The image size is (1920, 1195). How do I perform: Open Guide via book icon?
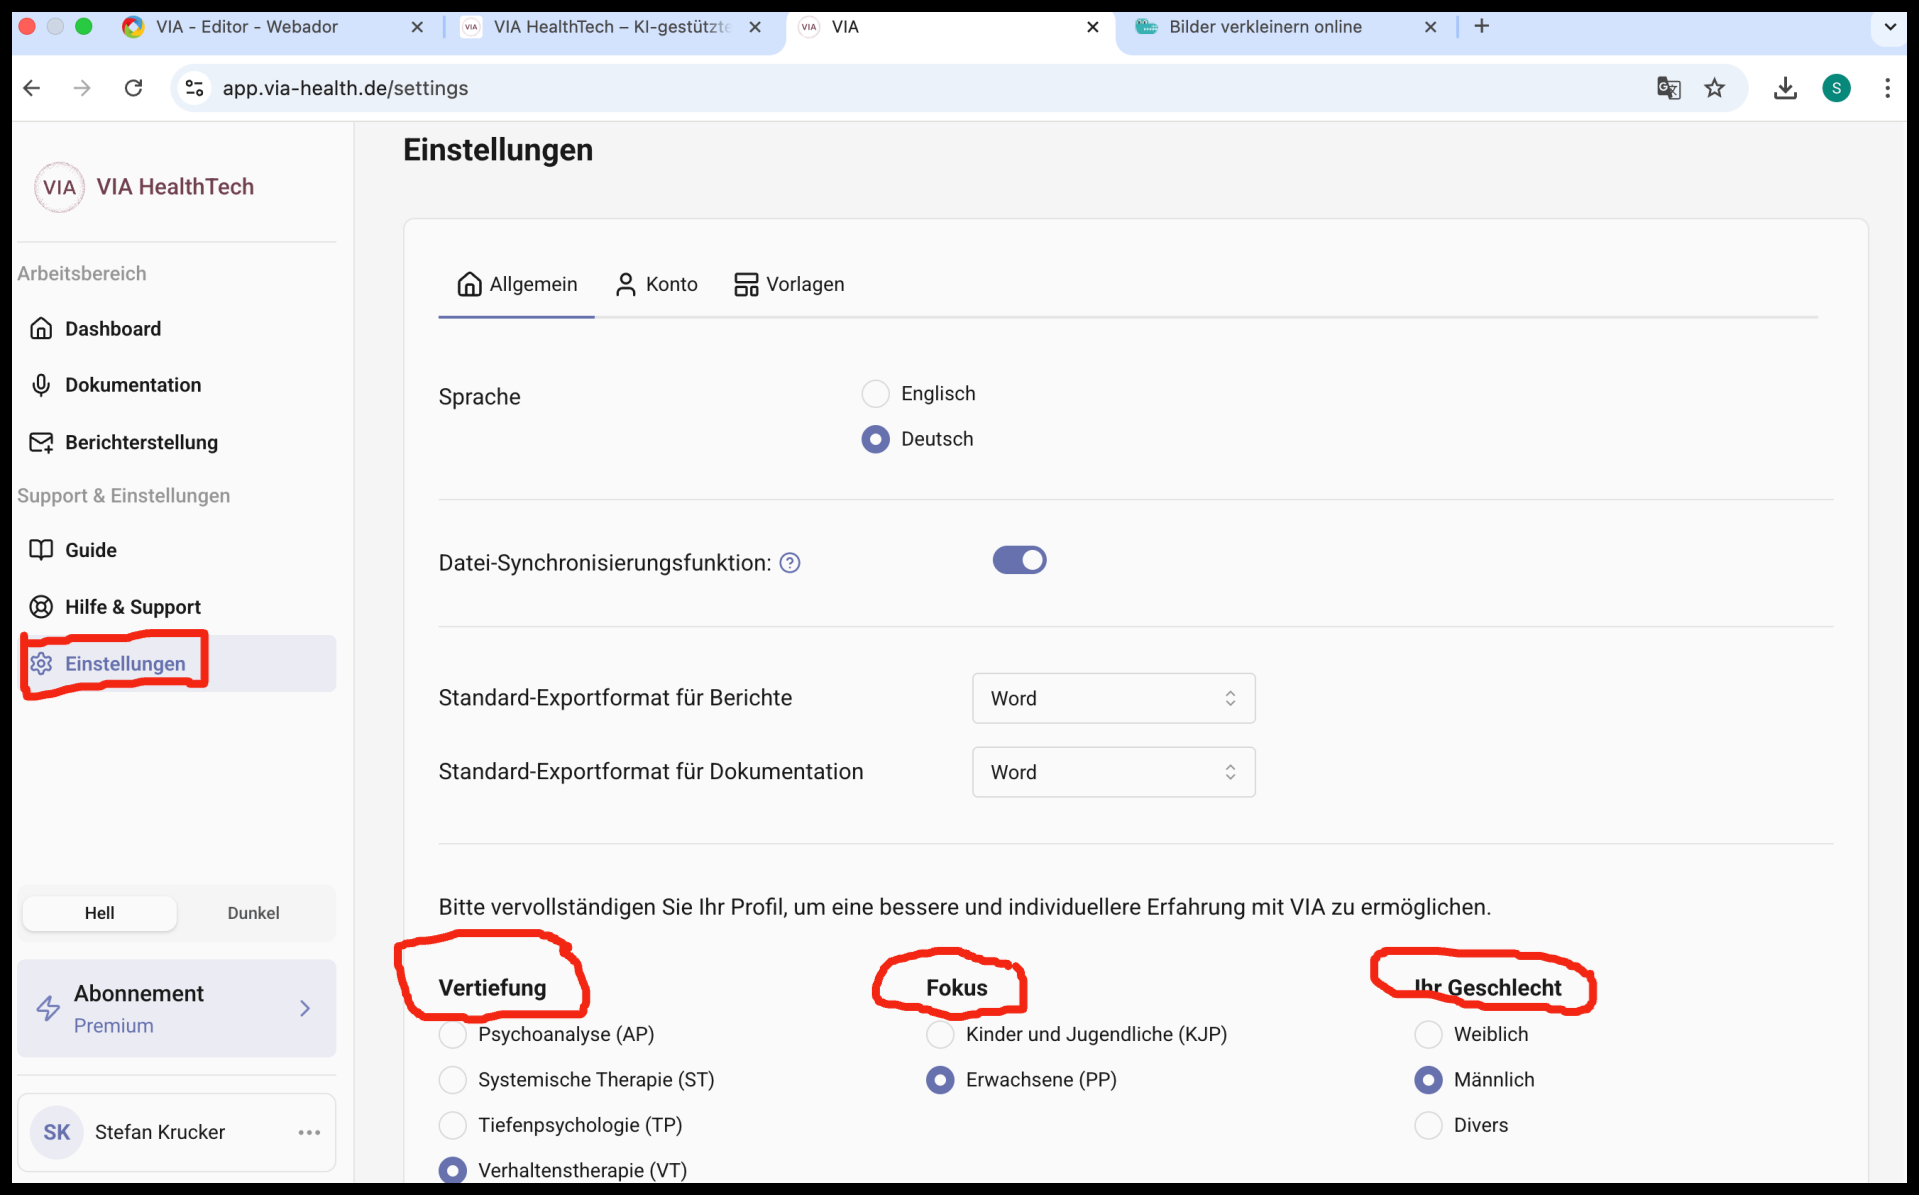(x=41, y=550)
